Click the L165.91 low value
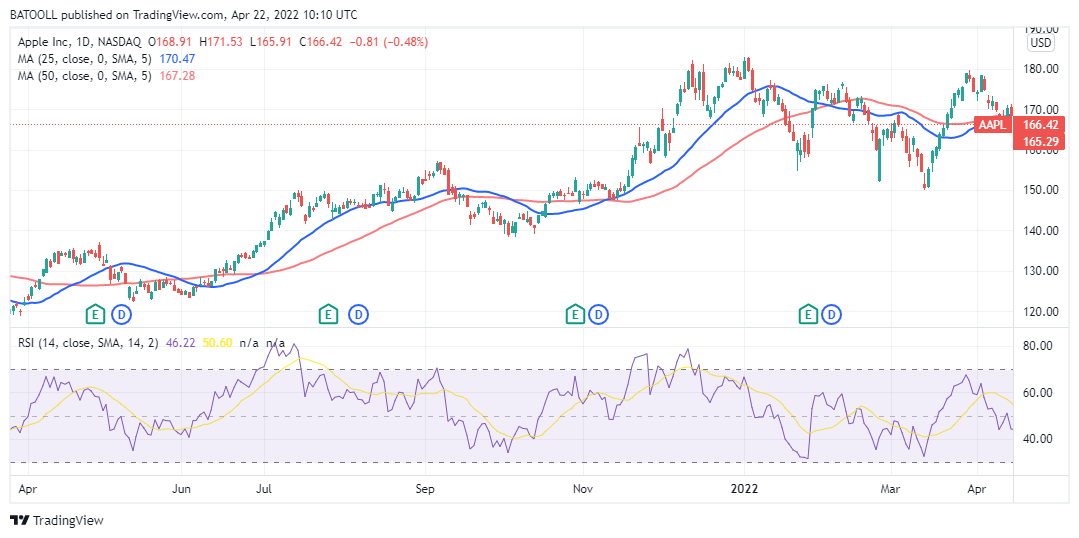1079x538 pixels. click(x=273, y=42)
